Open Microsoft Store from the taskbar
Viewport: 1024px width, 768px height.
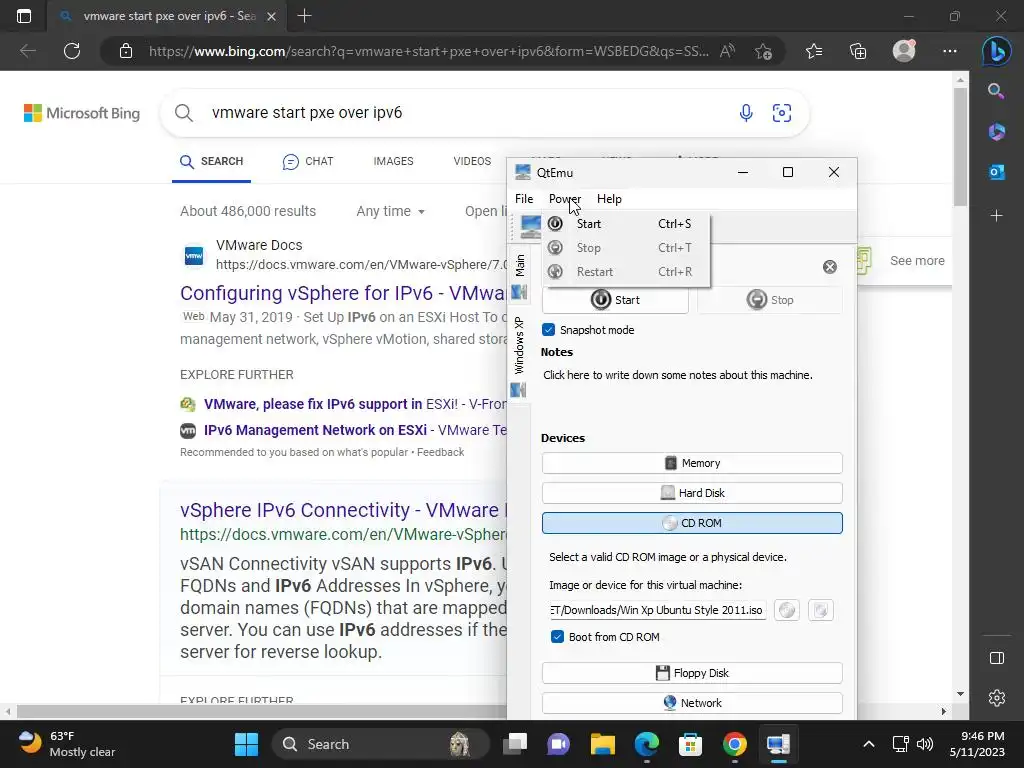690,744
